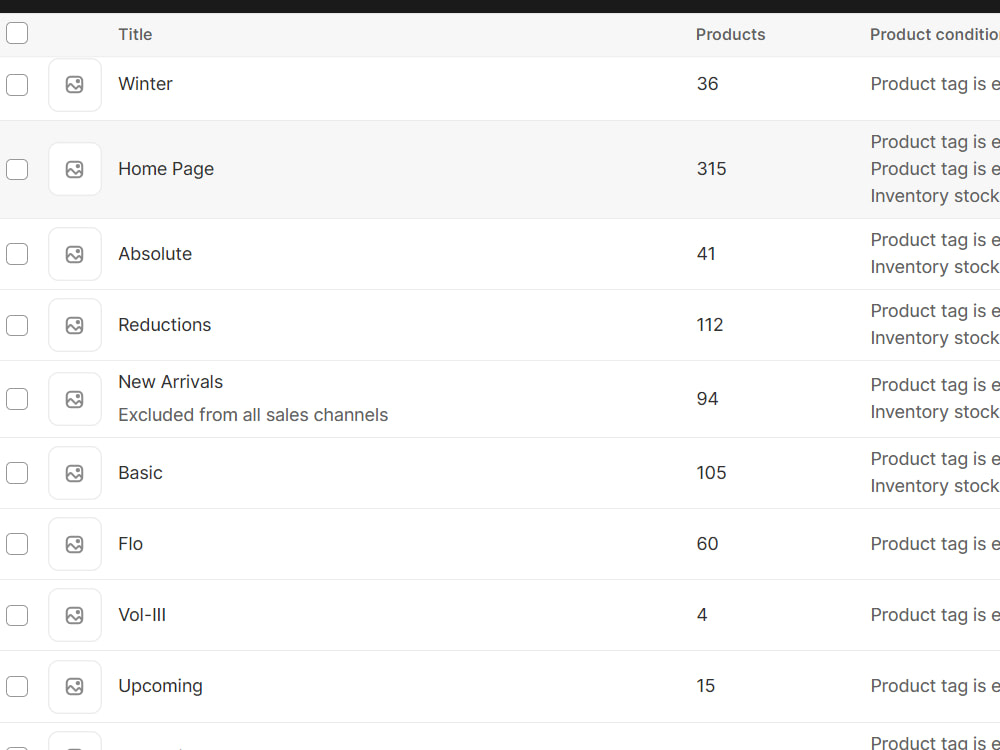Image resolution: width=1000 pixels, height=750 pixels.
Task: Click Flo's Product tag condition text
Action: click(935, 543)
